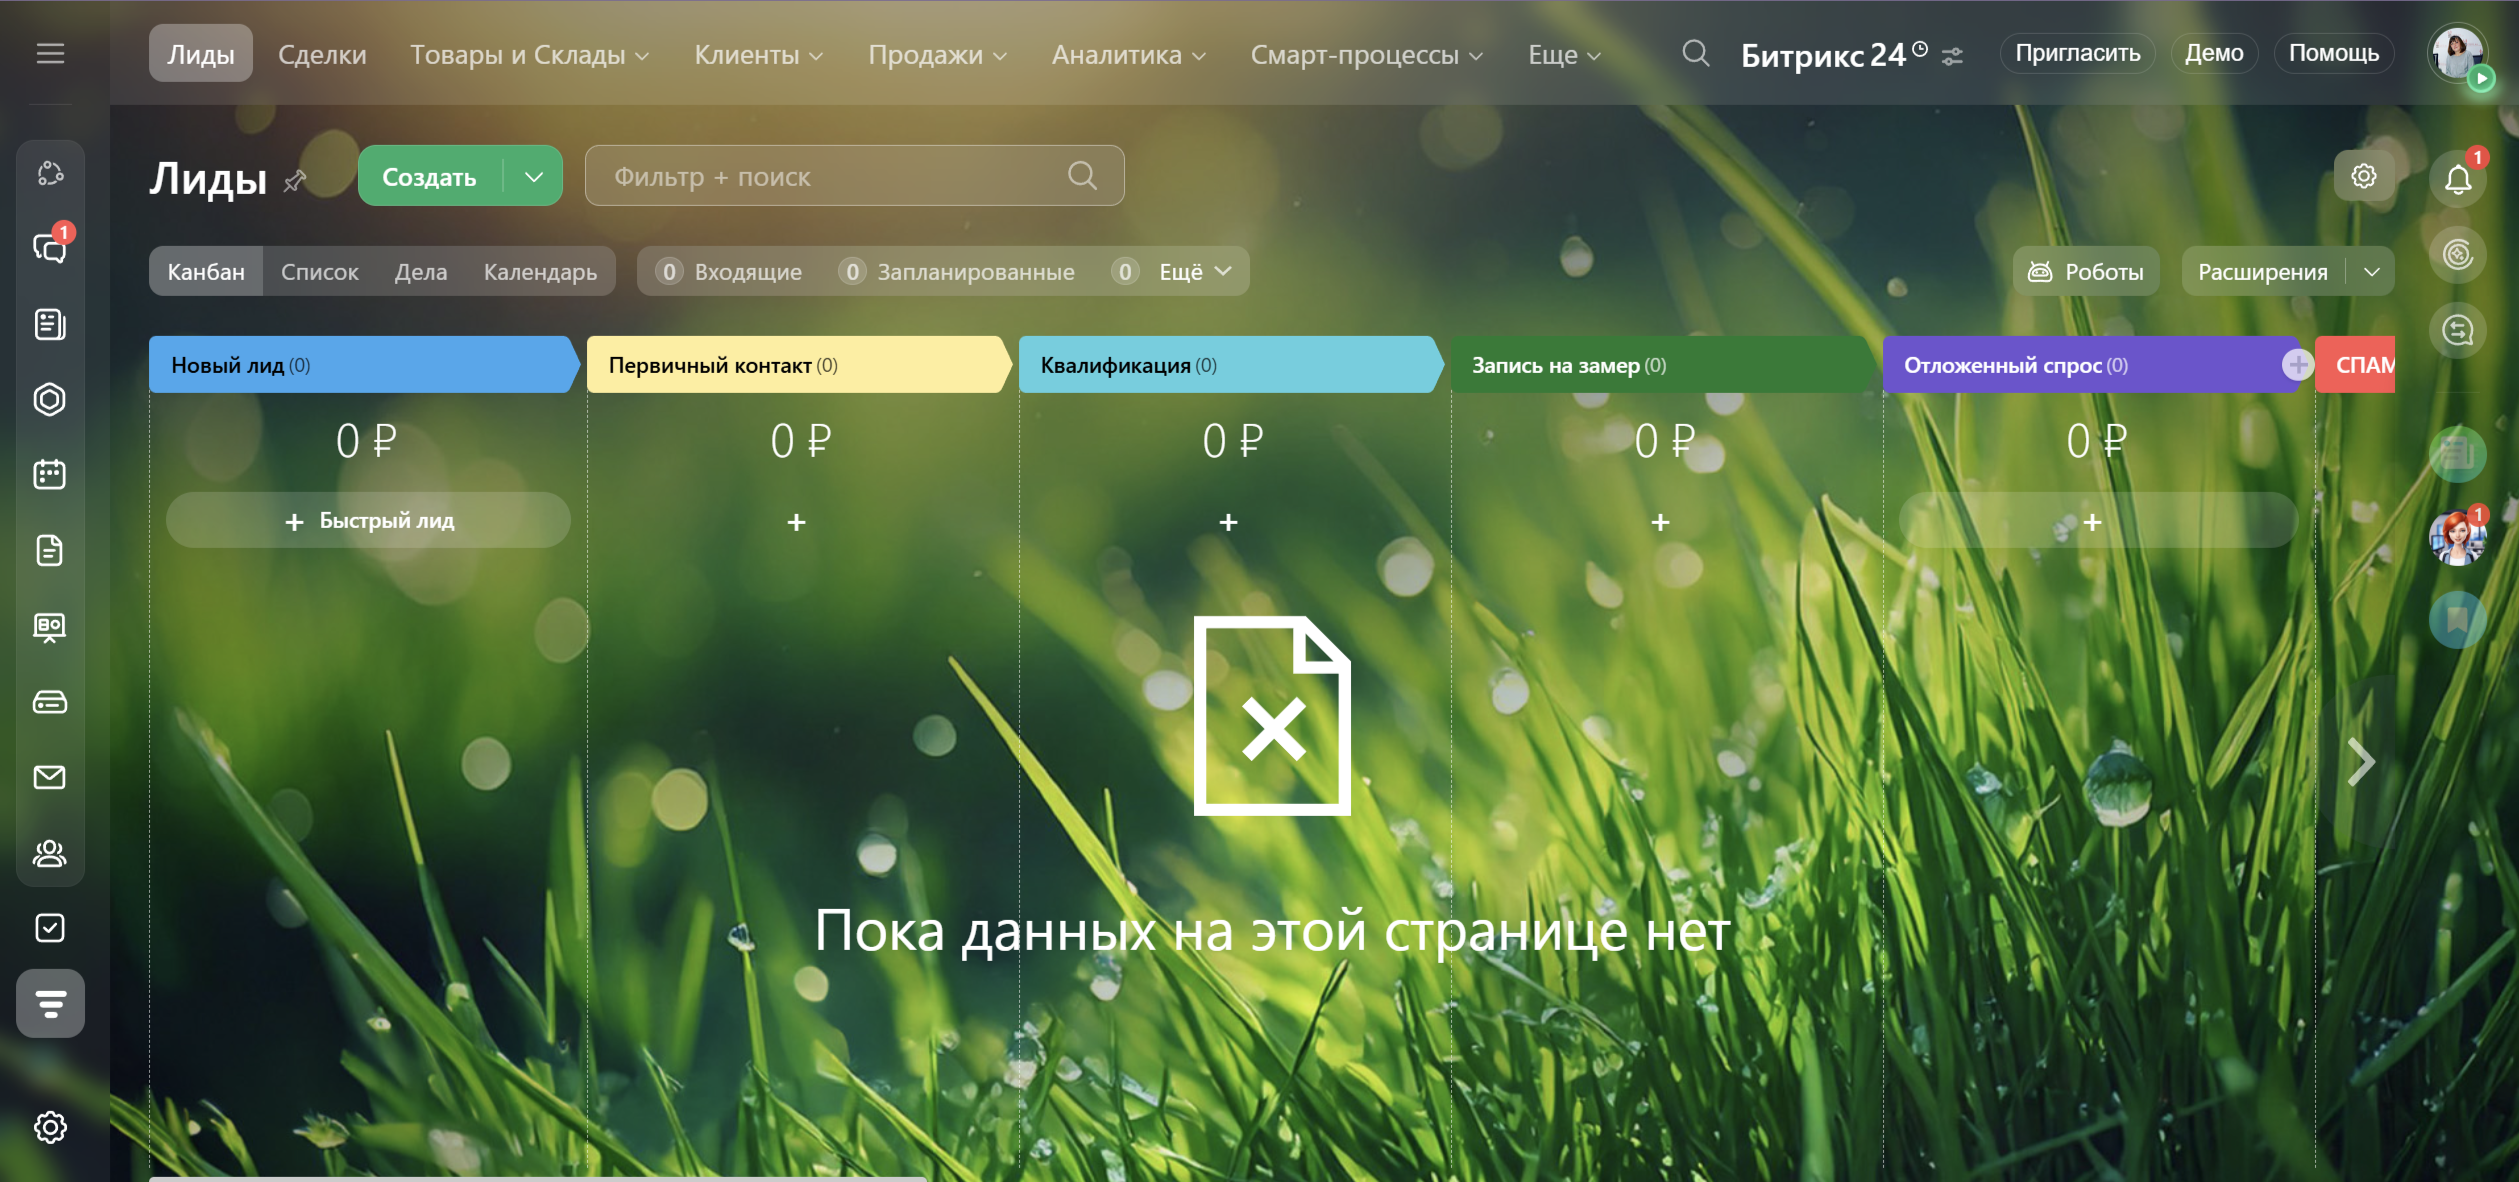Open the mail envelope icon in sidebar
The height and width of the screenshot is (1182, 2519).
(50, 777)
